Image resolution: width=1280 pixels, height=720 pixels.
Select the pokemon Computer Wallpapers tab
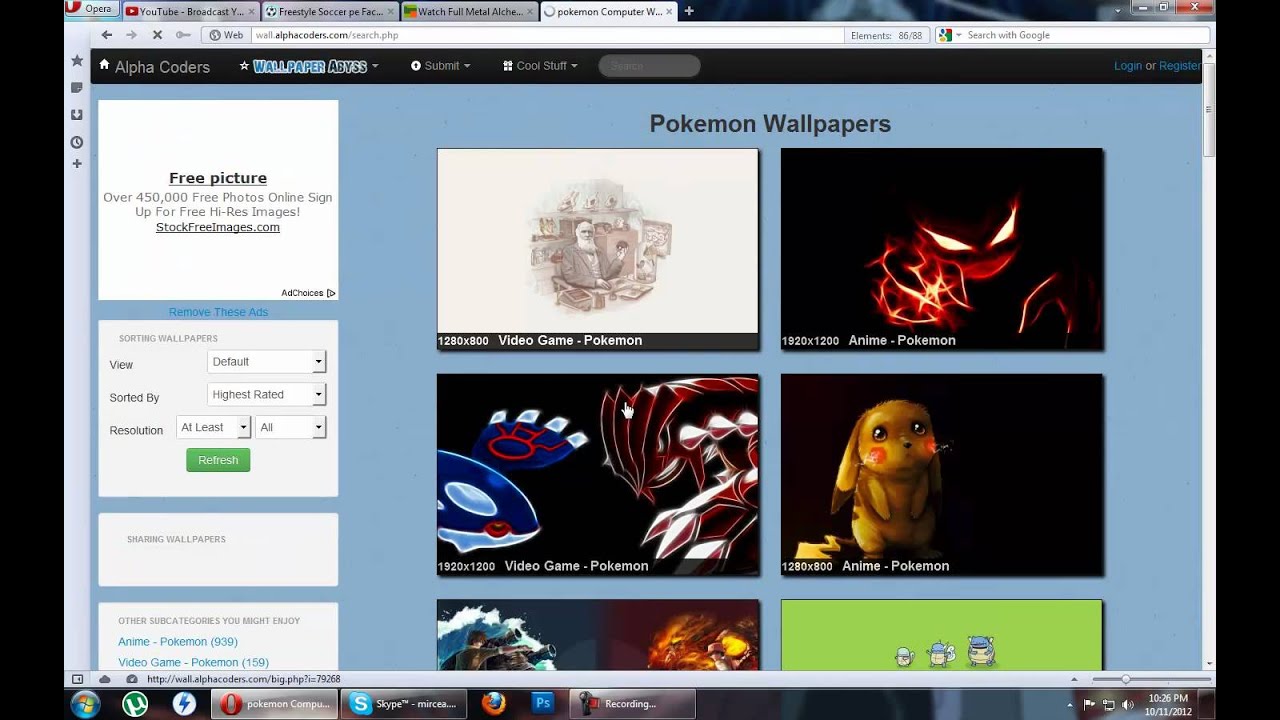click(608, 11)
